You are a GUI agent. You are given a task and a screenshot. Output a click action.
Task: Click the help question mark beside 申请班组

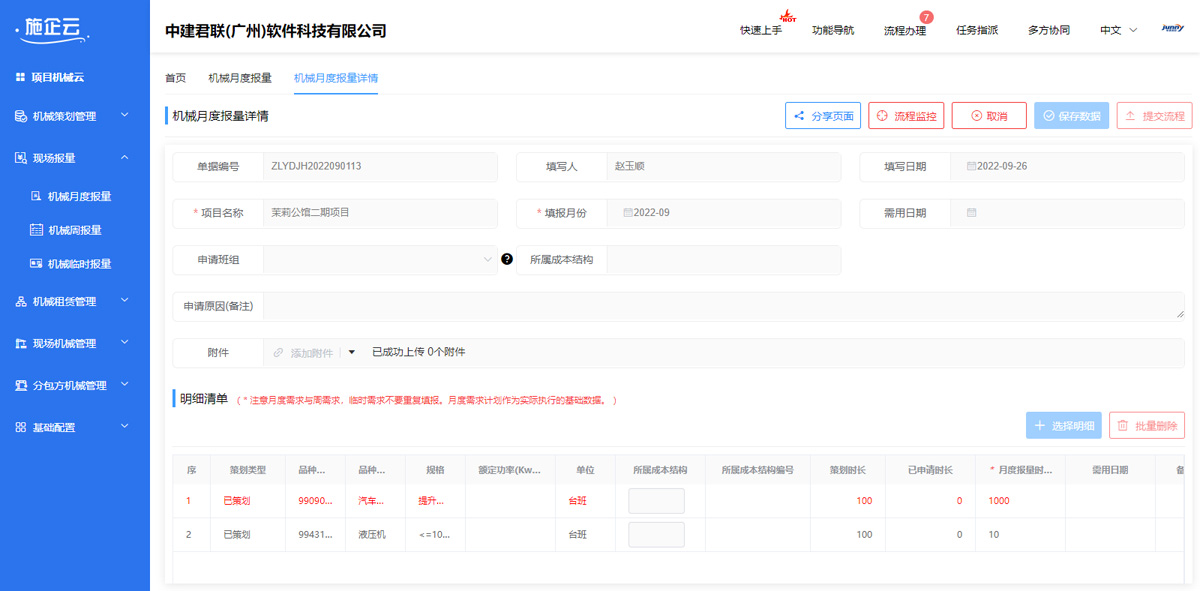click(x=507, y=259)
